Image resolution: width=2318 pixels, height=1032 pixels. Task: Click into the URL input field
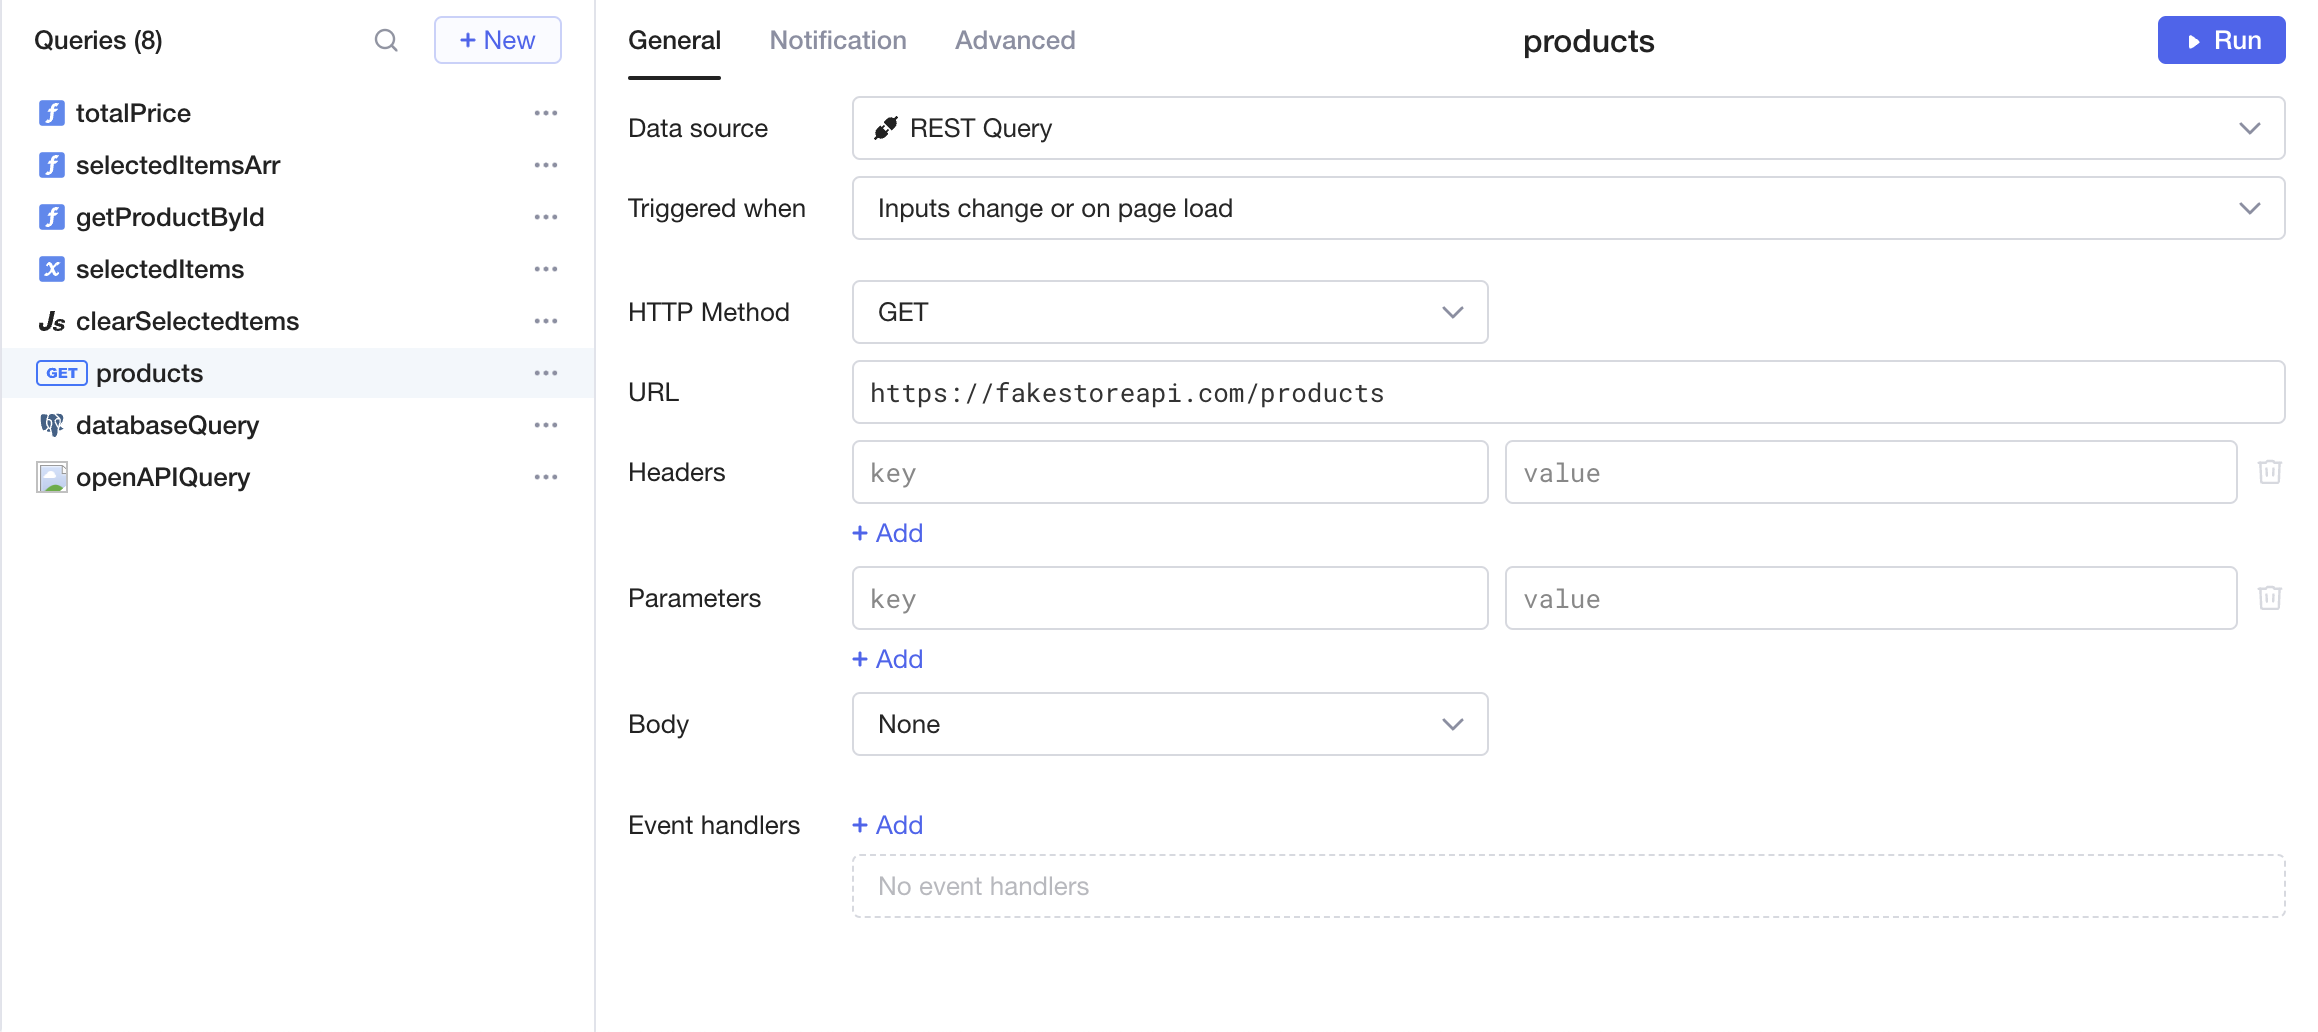[1567, 392]
